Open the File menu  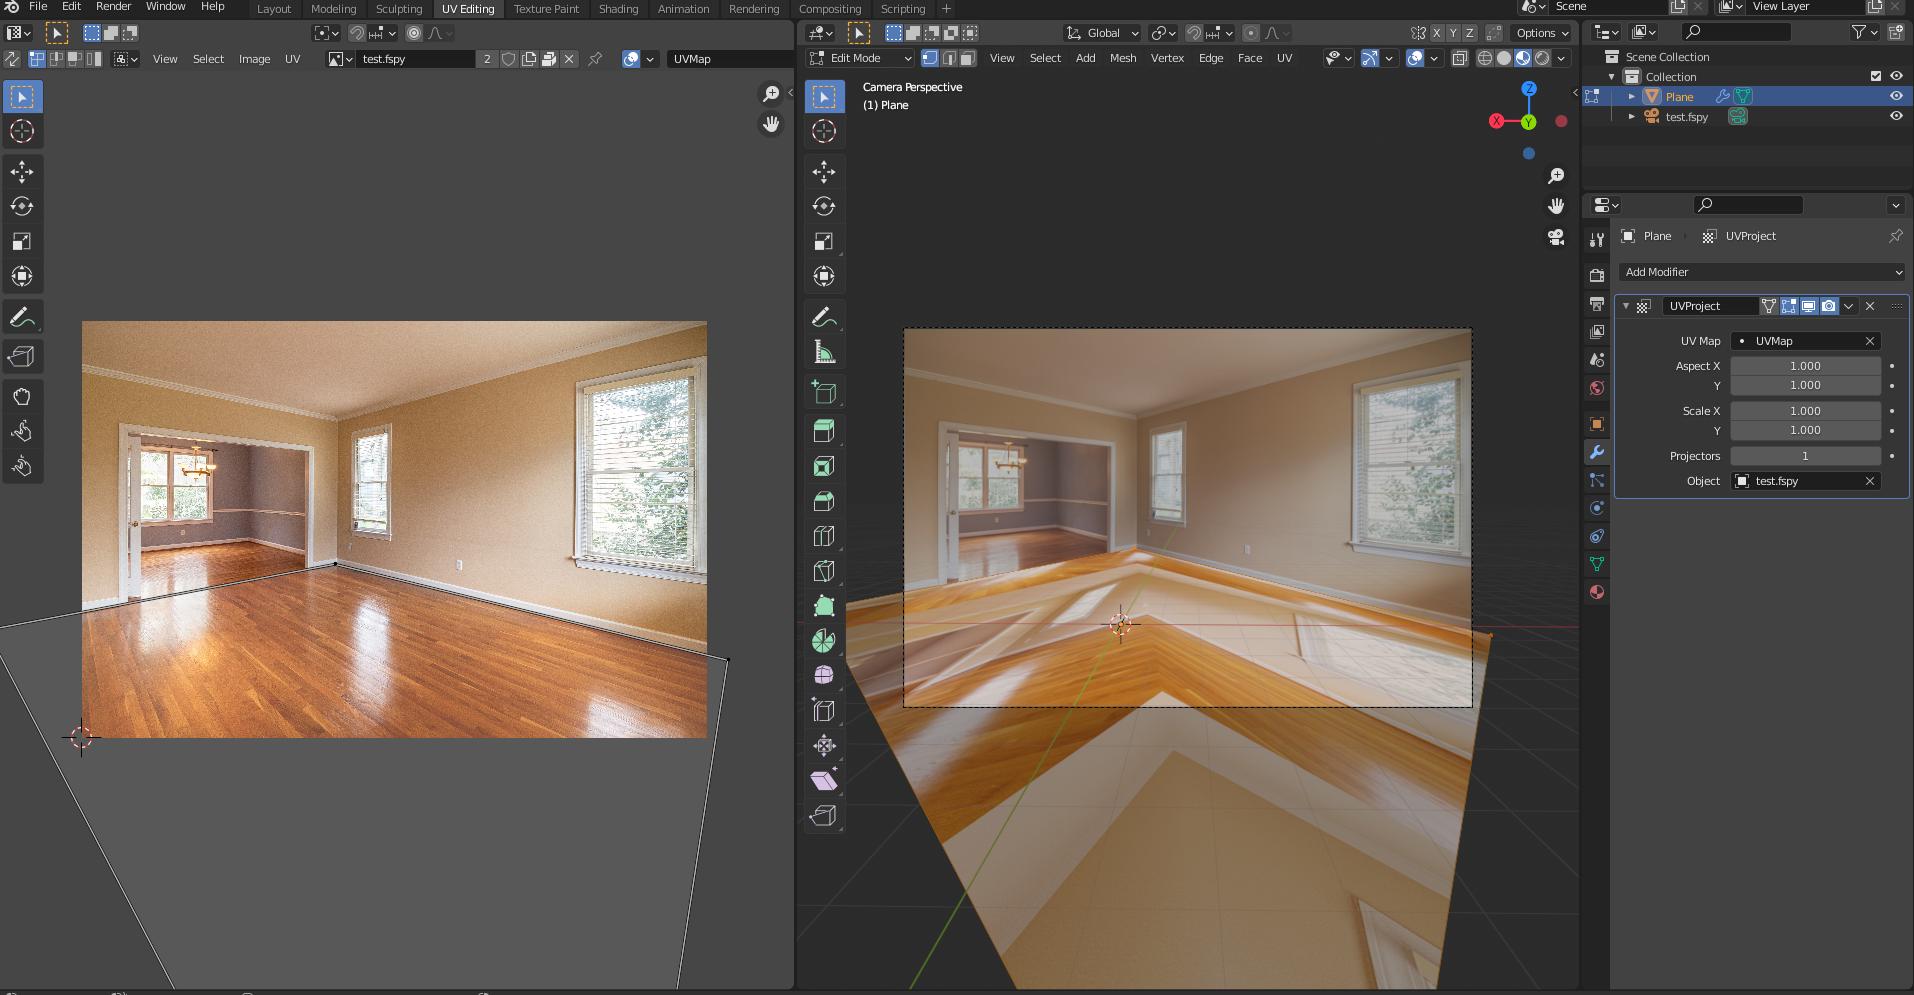[x=38, y=6]
